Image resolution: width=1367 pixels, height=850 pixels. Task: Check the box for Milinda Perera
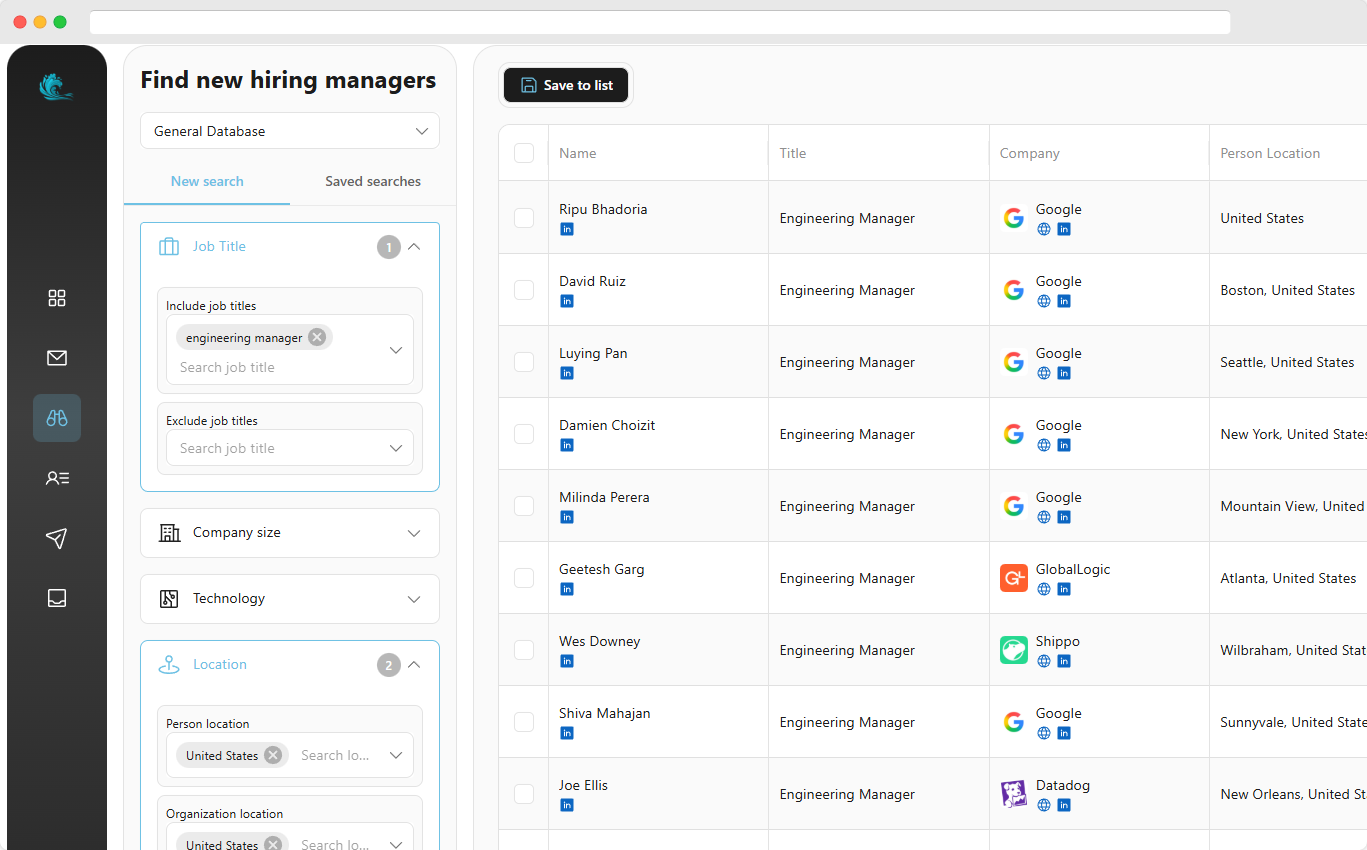[524, 506]
